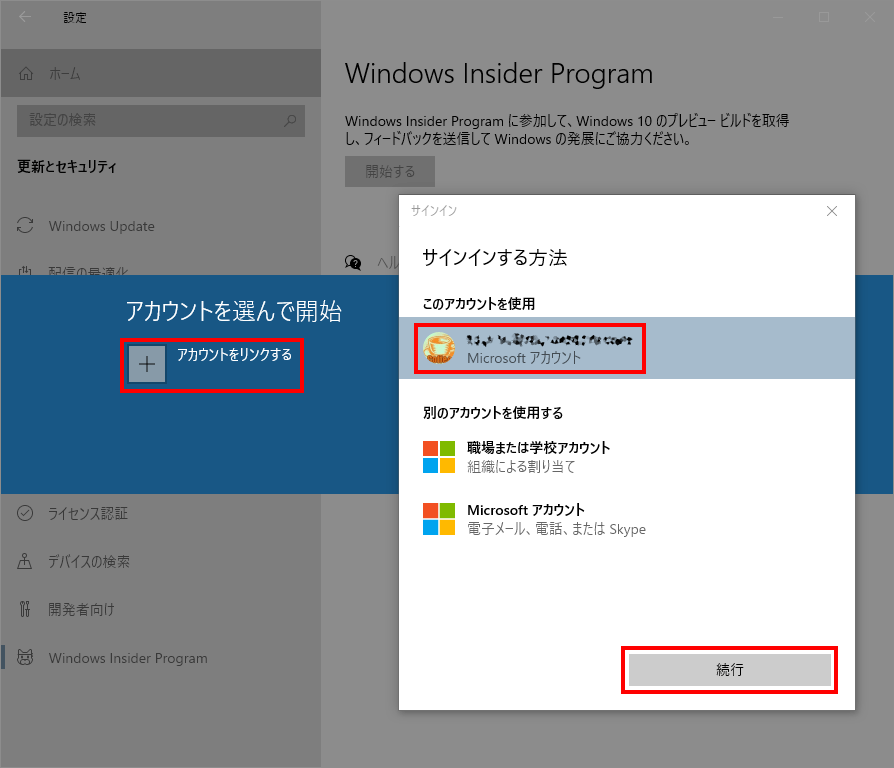Click the 続行 button
This screenshot has width=894, height=768.
coord(729,669)
